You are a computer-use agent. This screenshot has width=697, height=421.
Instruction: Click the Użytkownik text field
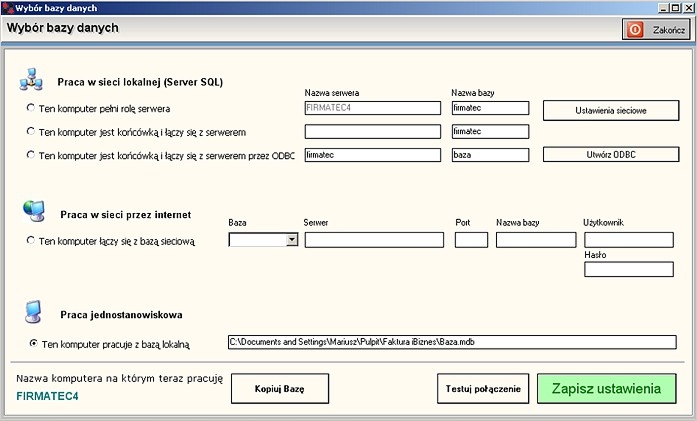628,240
